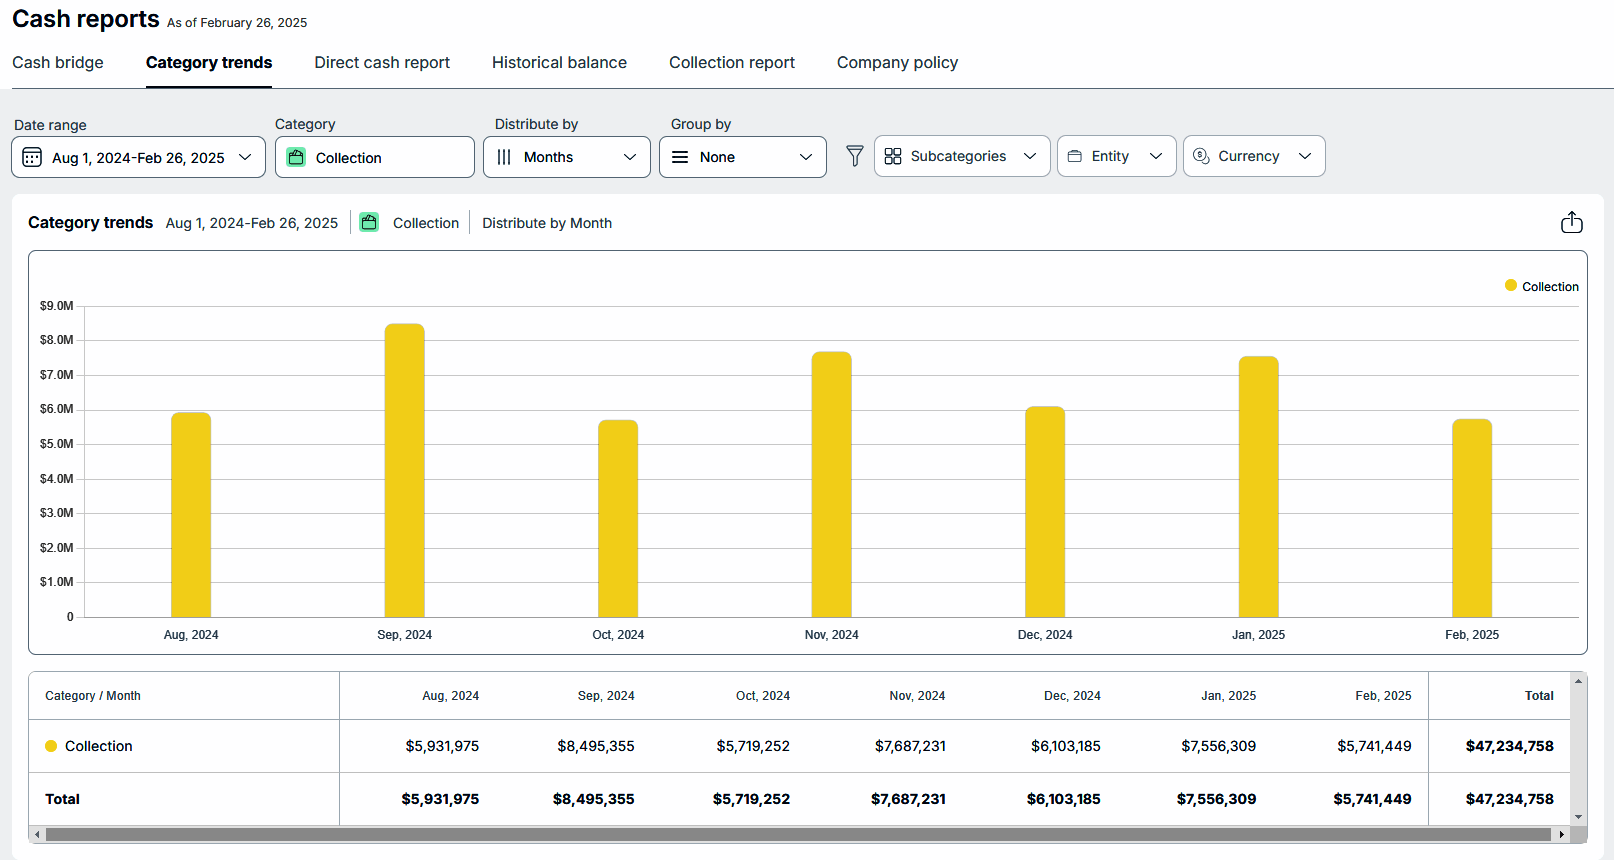Switch to the Cash bridge tab
This screenshot has height=860, width=1614.
pos(58,62)
